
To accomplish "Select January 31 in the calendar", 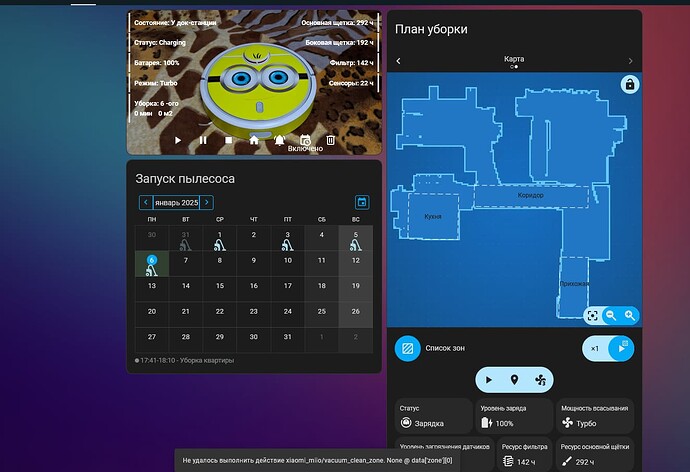I will [287, 340].
